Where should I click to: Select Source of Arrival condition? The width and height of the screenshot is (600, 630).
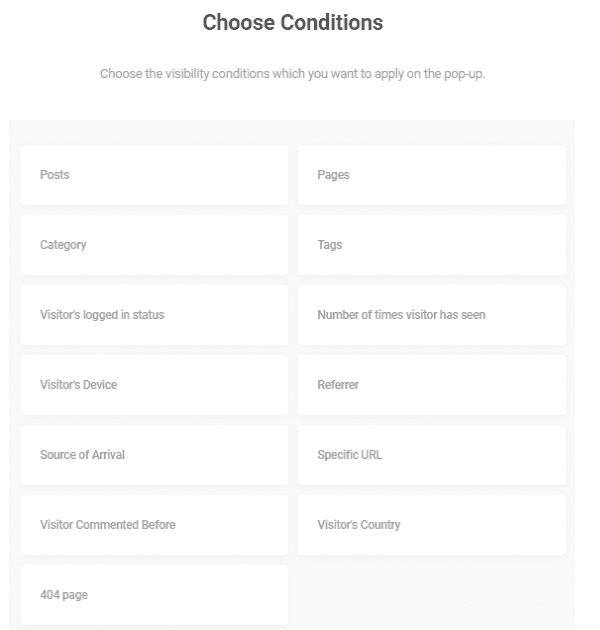click(154, 455)
